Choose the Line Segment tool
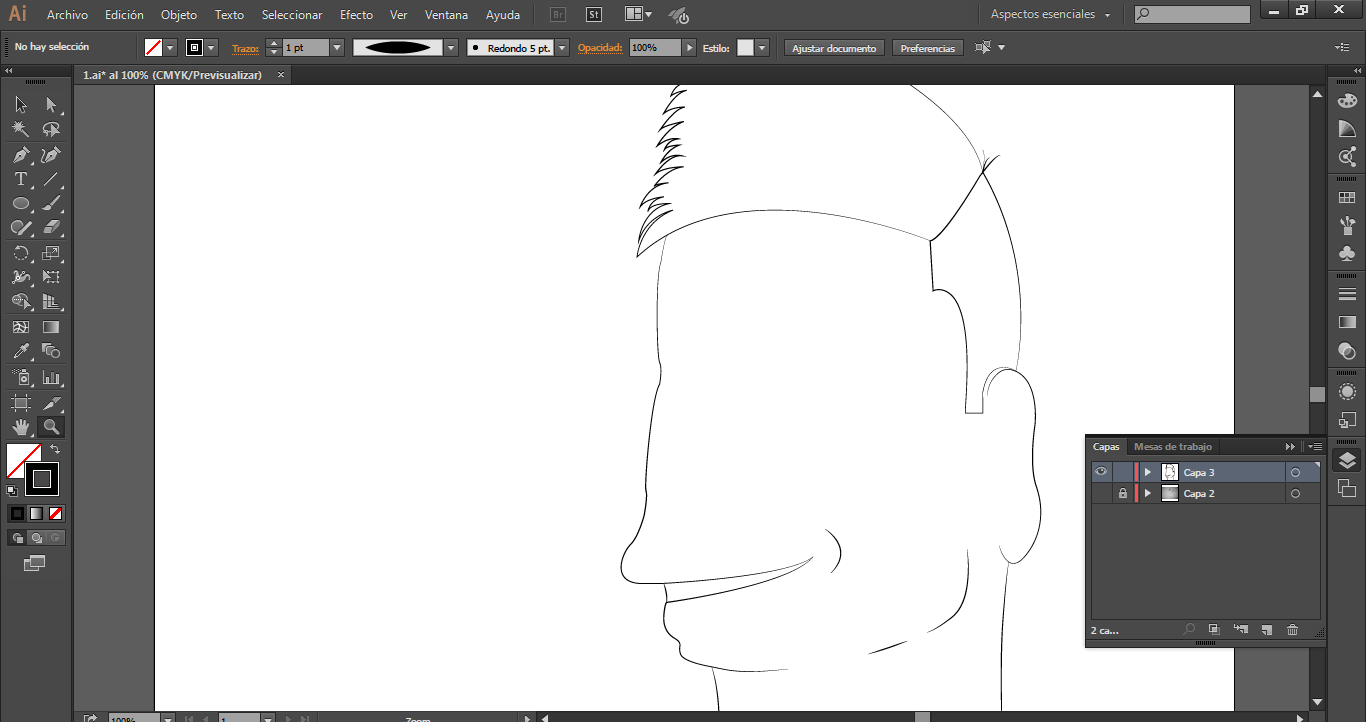1366x722 pixels. (x=51, y=179)
